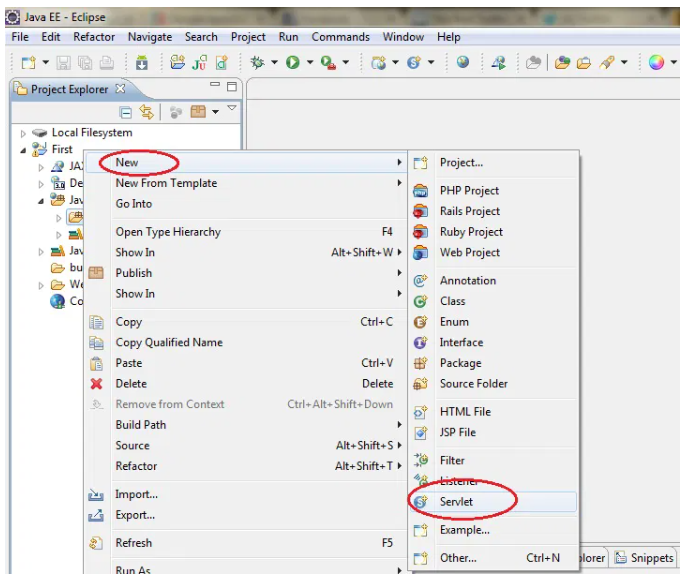This screenshot has width=689, height=582.
Task: Click Collapse All icon in Project Explorer
Action: (x=126, y=112)
